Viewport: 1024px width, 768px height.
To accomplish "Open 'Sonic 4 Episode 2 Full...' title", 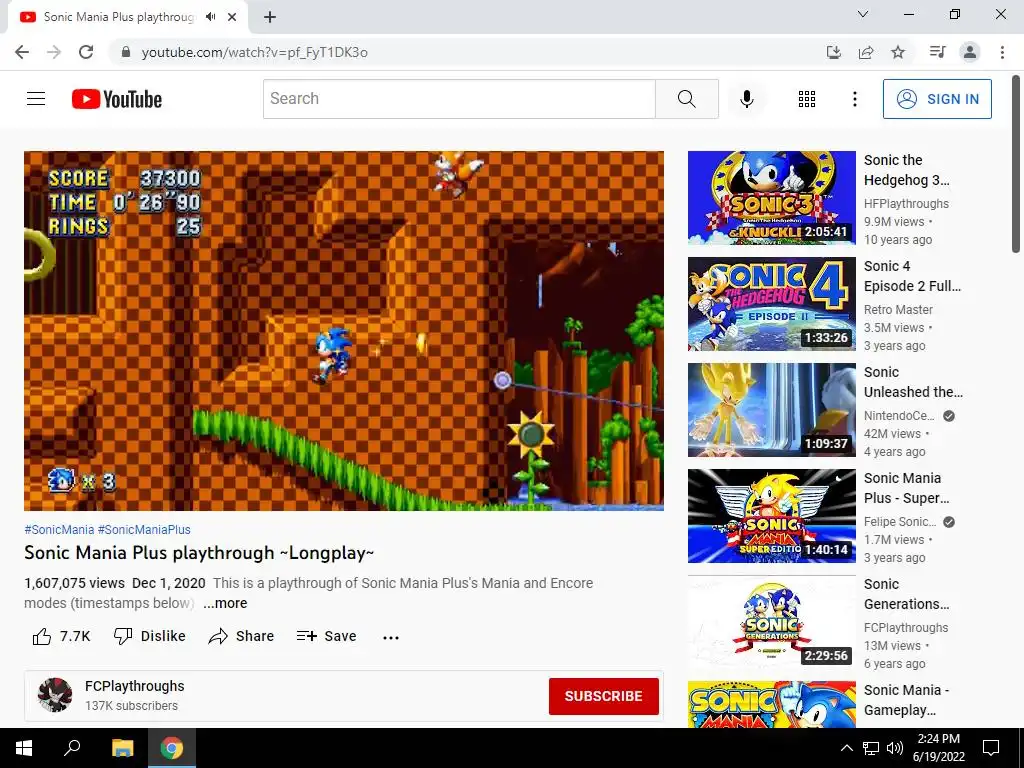I will (x=912, y=276).
